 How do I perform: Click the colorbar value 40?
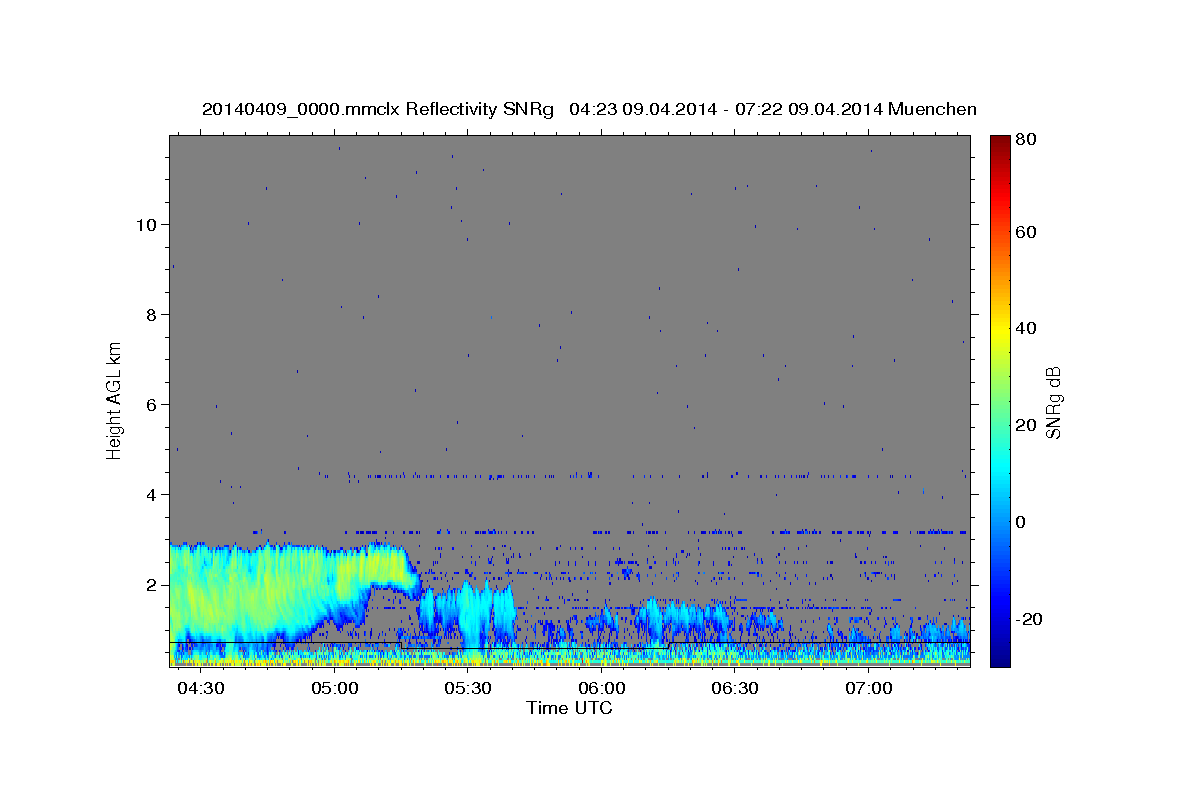click(x=1027, y=328)
